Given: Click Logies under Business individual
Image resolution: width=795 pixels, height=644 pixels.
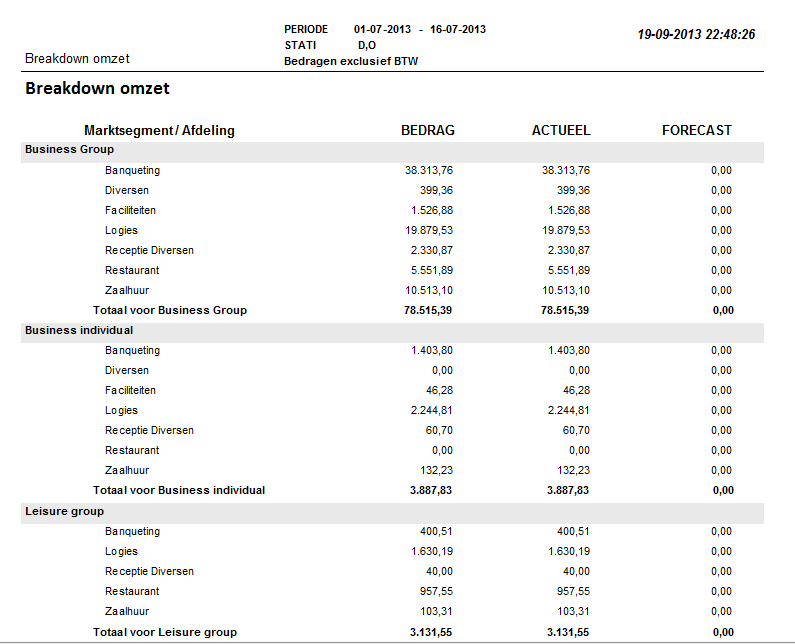Looking at the screenshot, I should tap(121, 411).
